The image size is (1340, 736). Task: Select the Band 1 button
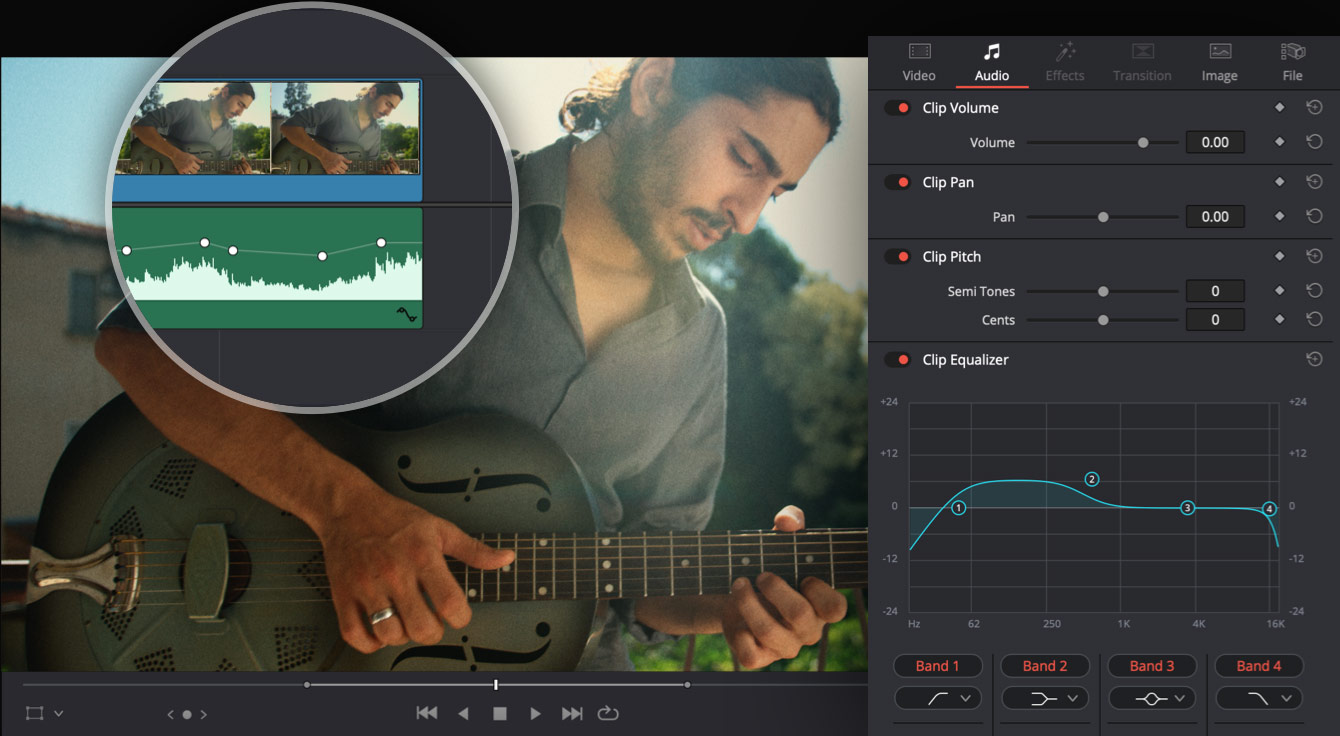click(x=937, y=665)
